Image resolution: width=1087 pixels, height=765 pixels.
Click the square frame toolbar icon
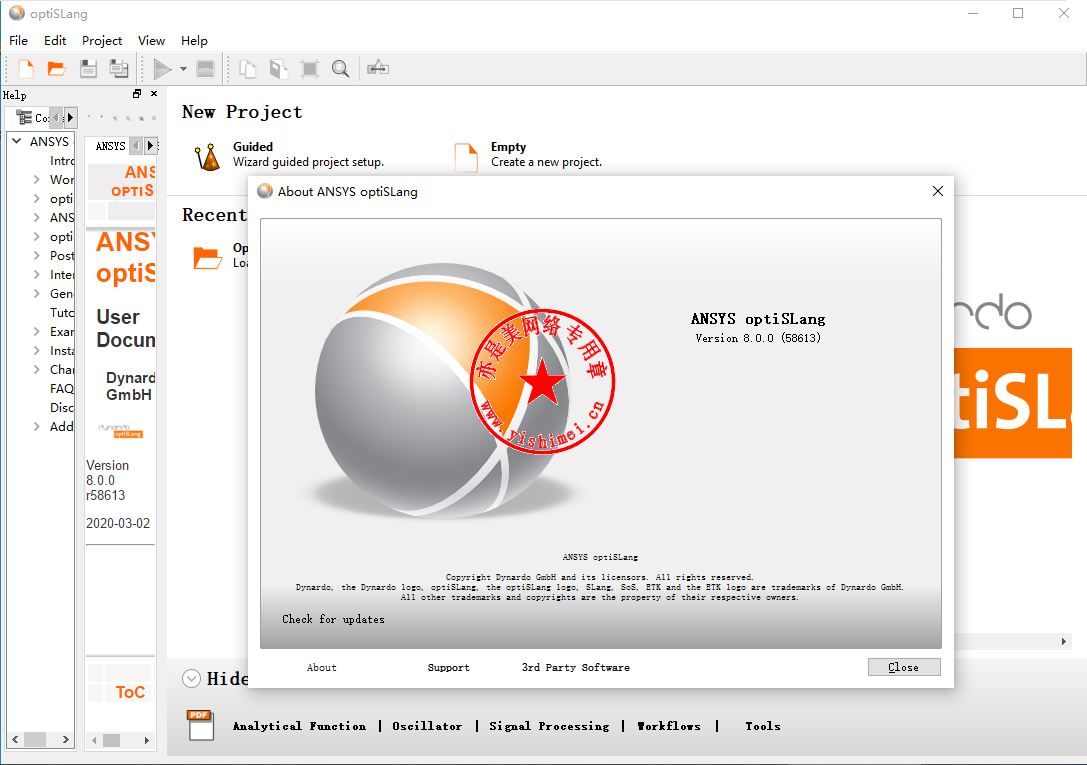(x=309, y=69)
